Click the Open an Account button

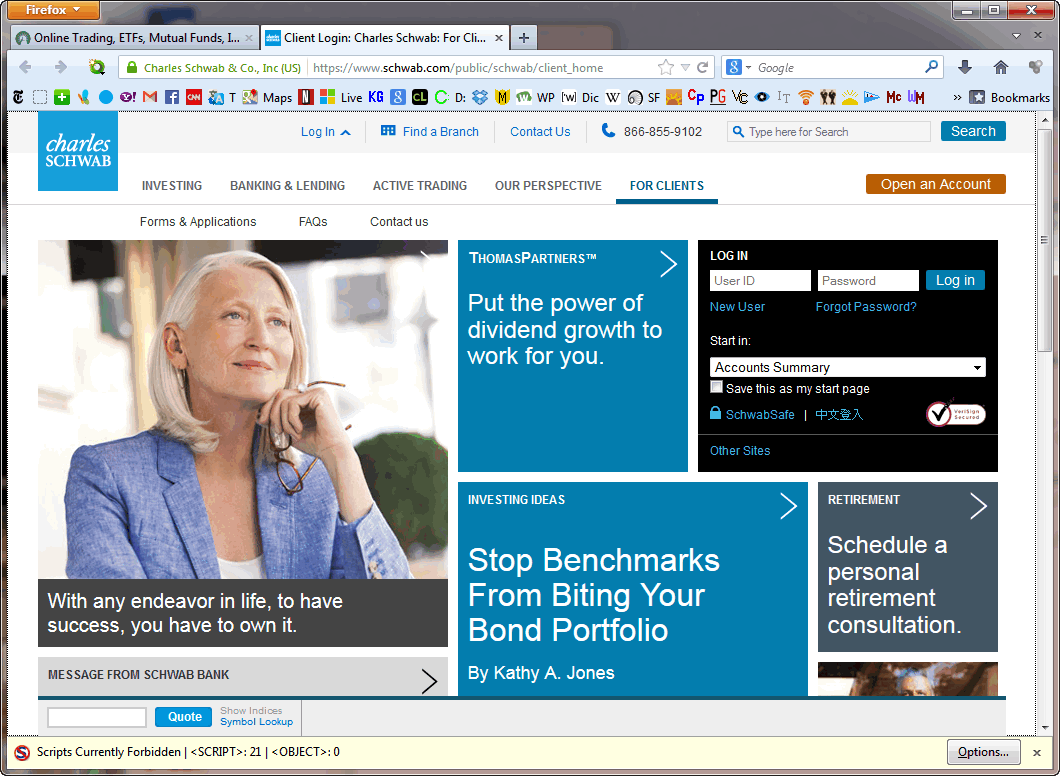(936, 184)
